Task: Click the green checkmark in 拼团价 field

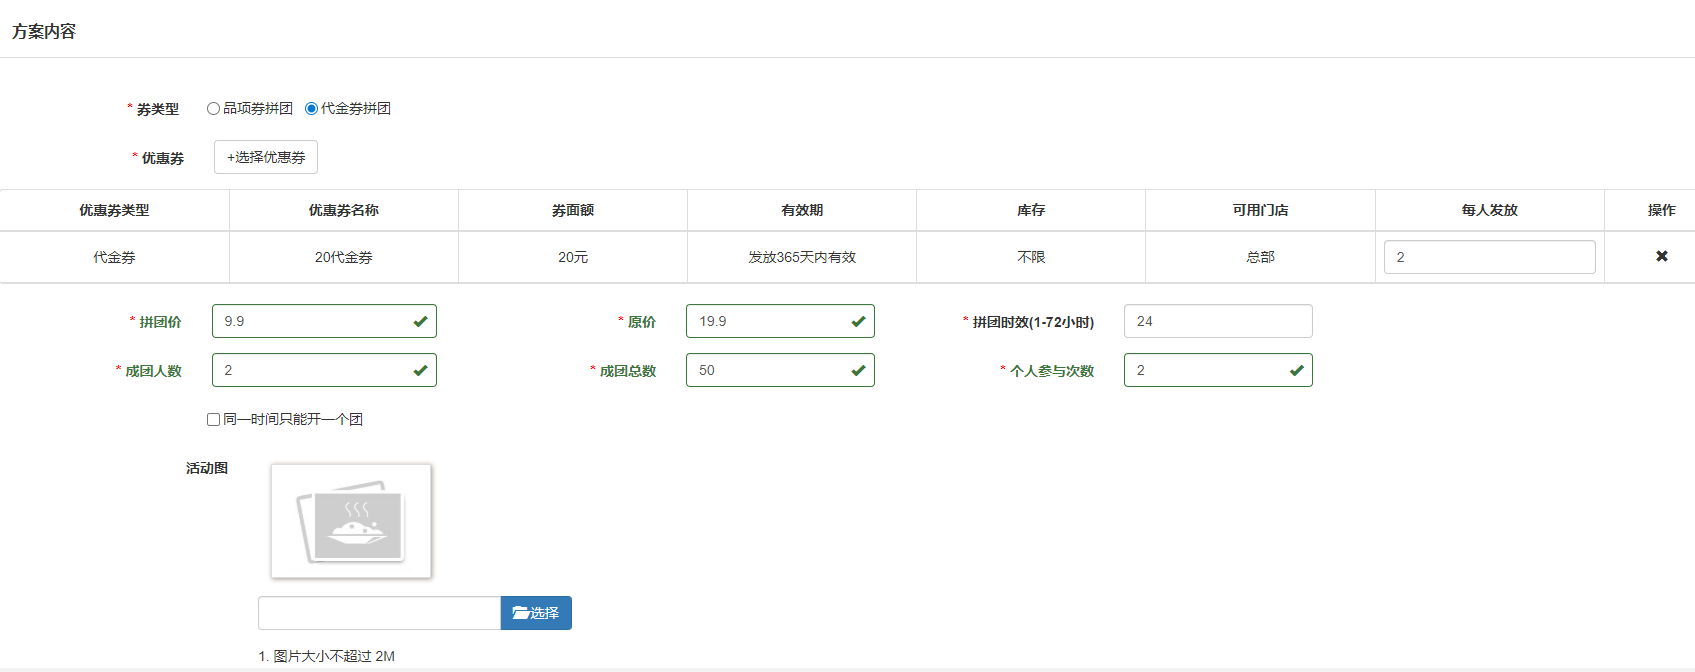Action: point(420,321)
